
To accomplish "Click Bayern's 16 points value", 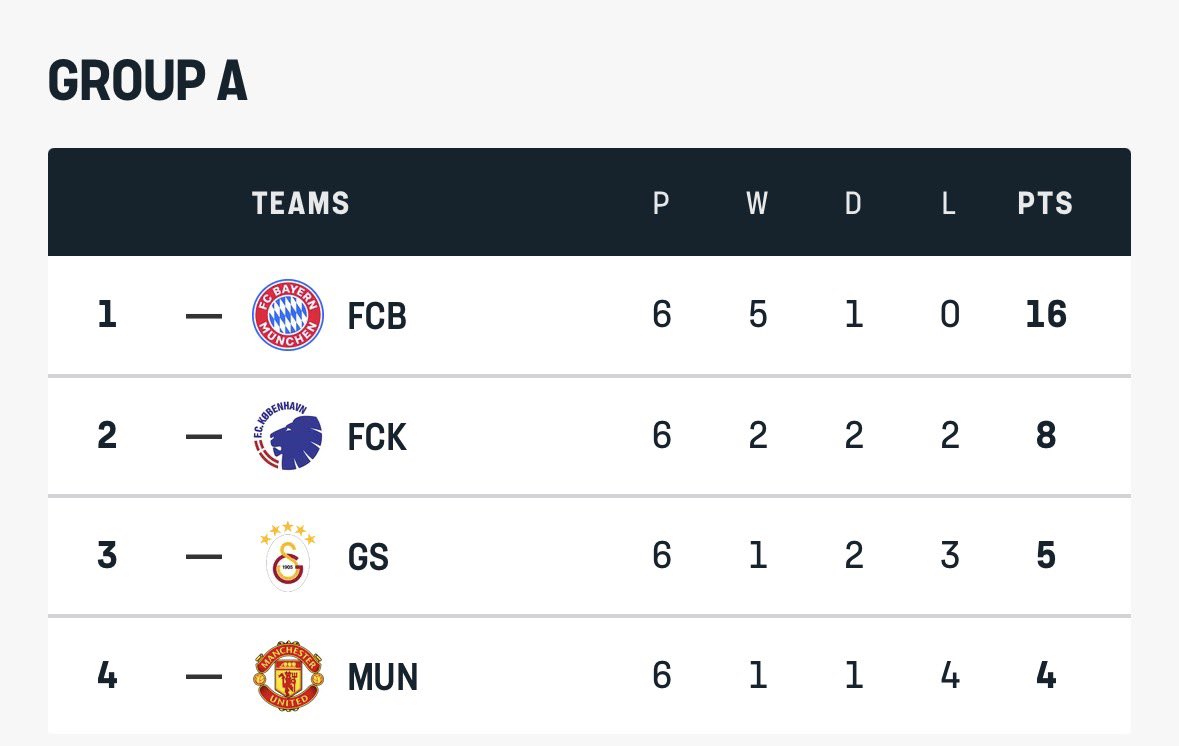I will click(x=1046, y=316).
